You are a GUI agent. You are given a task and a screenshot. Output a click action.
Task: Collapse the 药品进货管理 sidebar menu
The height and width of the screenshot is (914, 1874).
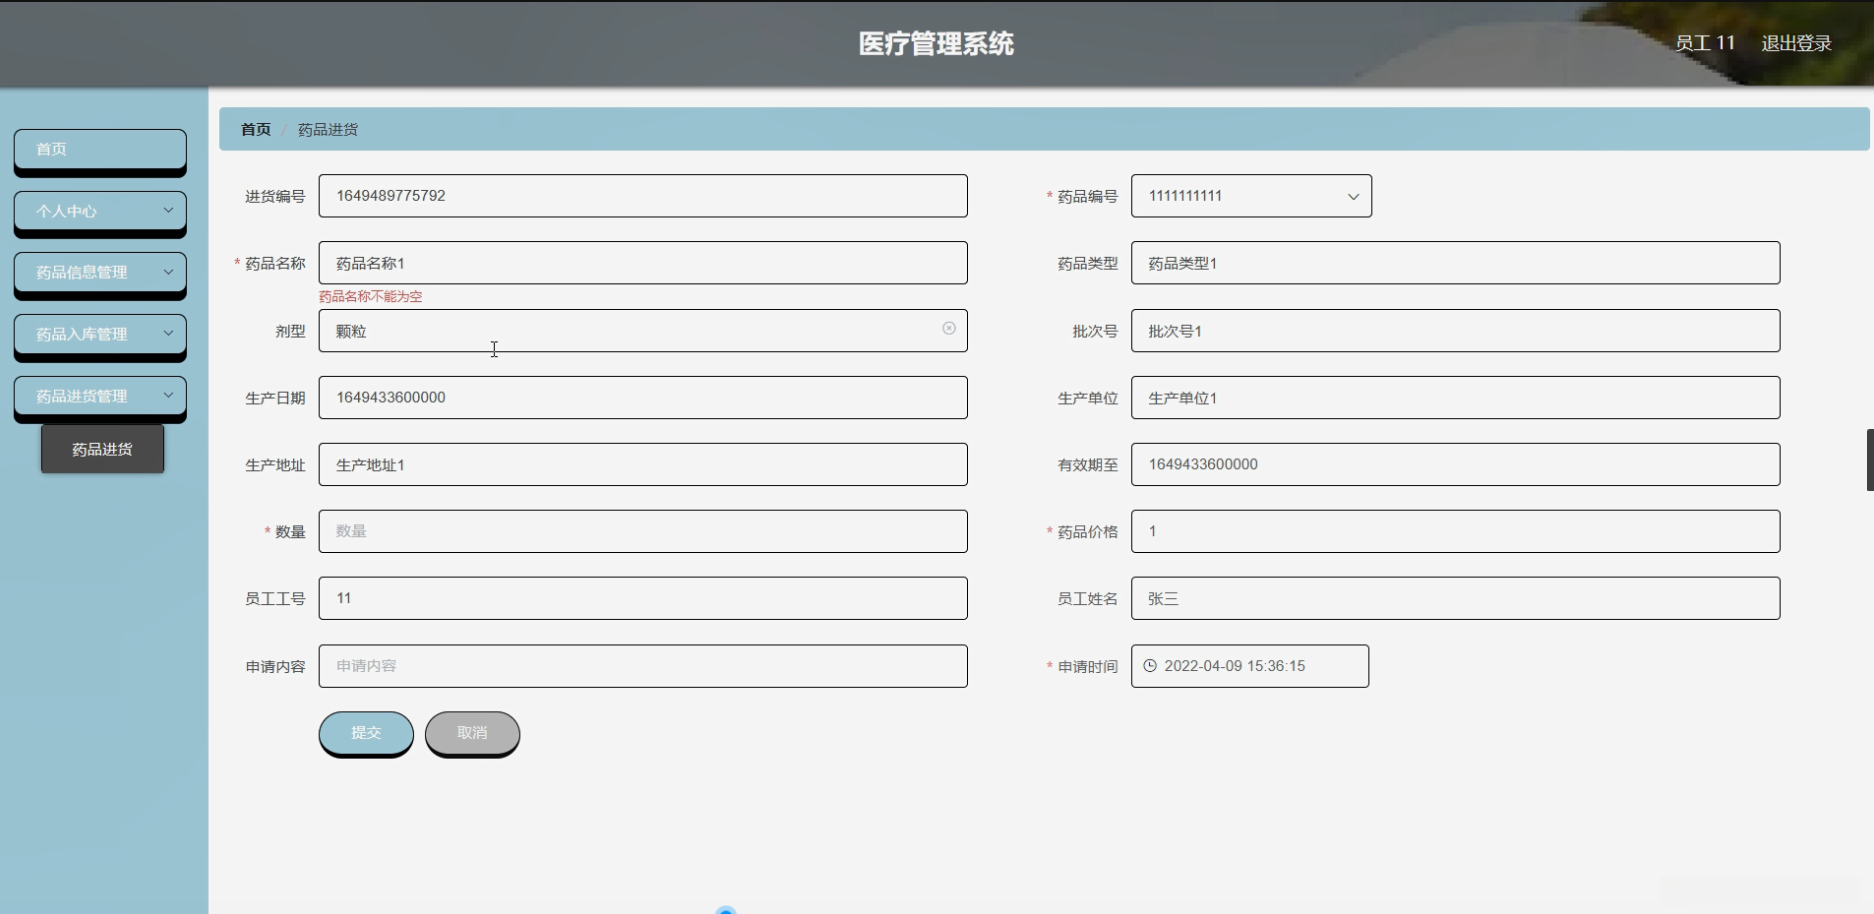tap(100, 396)
